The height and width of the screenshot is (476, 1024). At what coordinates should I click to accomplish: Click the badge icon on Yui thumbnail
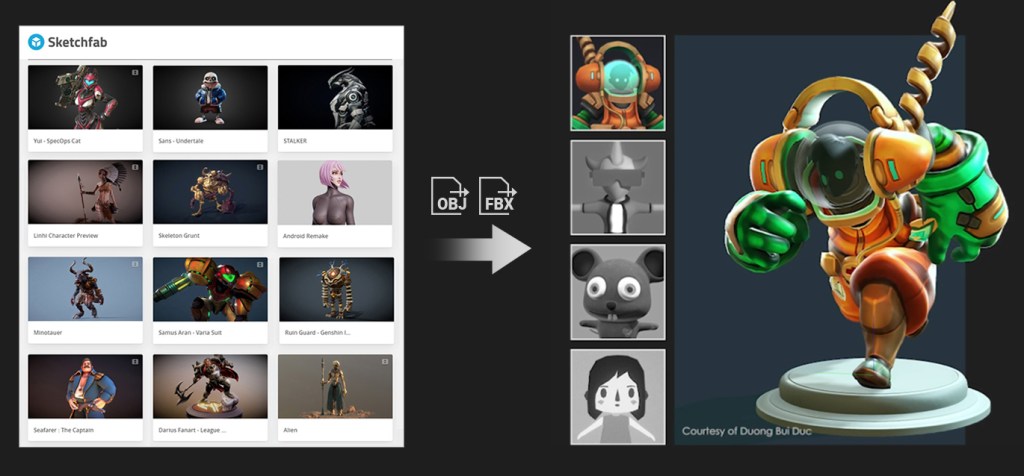[x=135, y=72]
